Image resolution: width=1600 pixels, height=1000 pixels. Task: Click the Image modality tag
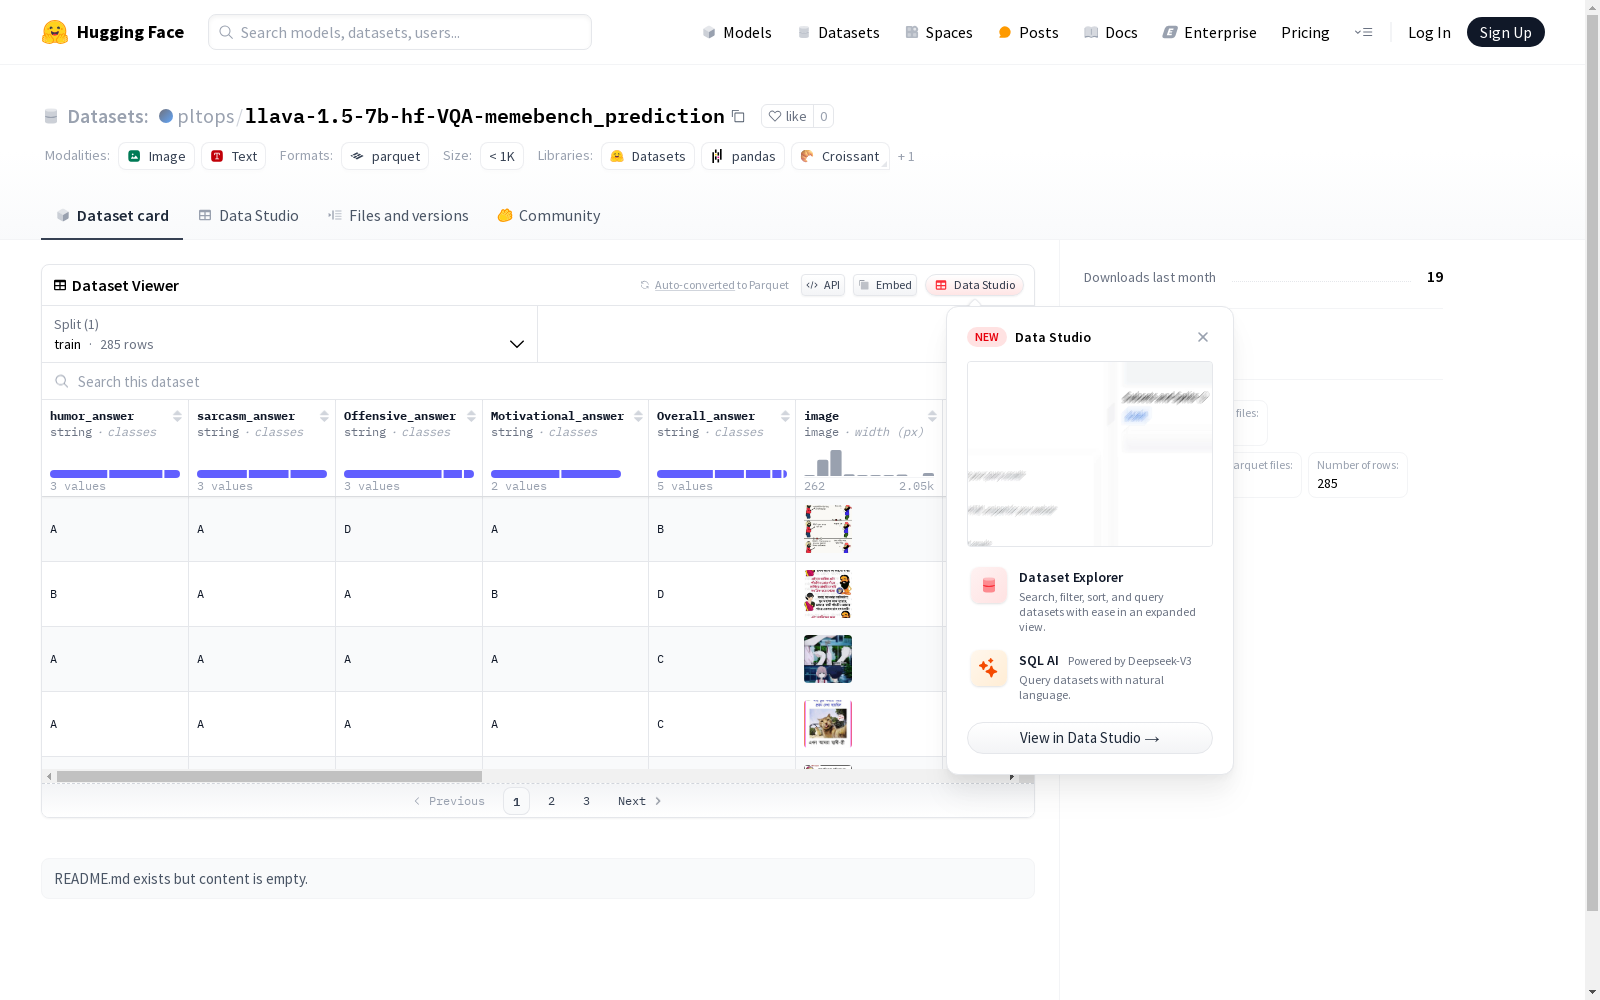157,156
